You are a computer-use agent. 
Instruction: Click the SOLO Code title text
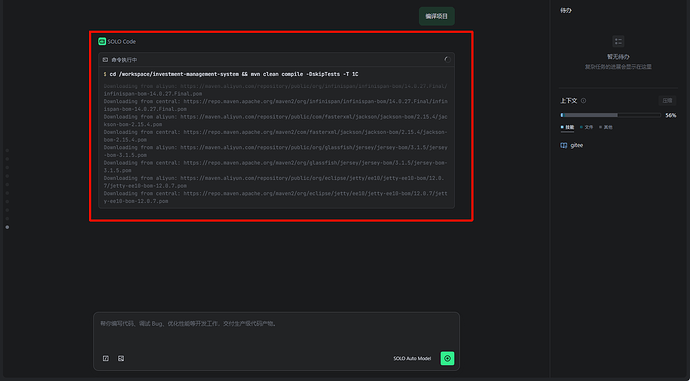[121, 41]
